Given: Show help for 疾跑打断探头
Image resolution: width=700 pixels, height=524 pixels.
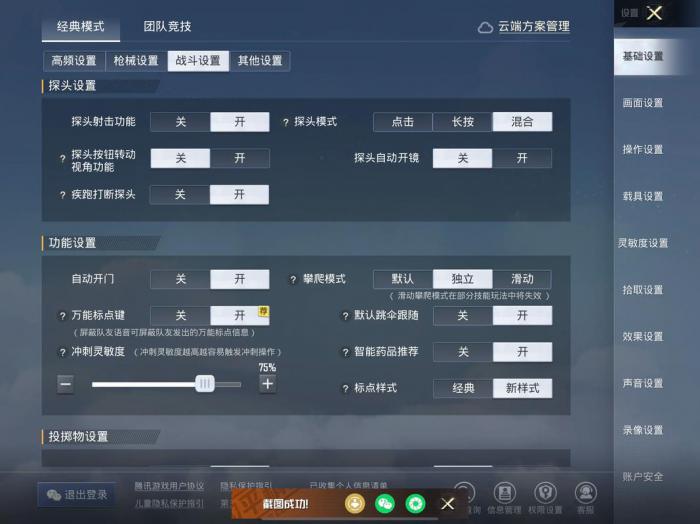Looking at the screenshot, I should coord(62,195).
